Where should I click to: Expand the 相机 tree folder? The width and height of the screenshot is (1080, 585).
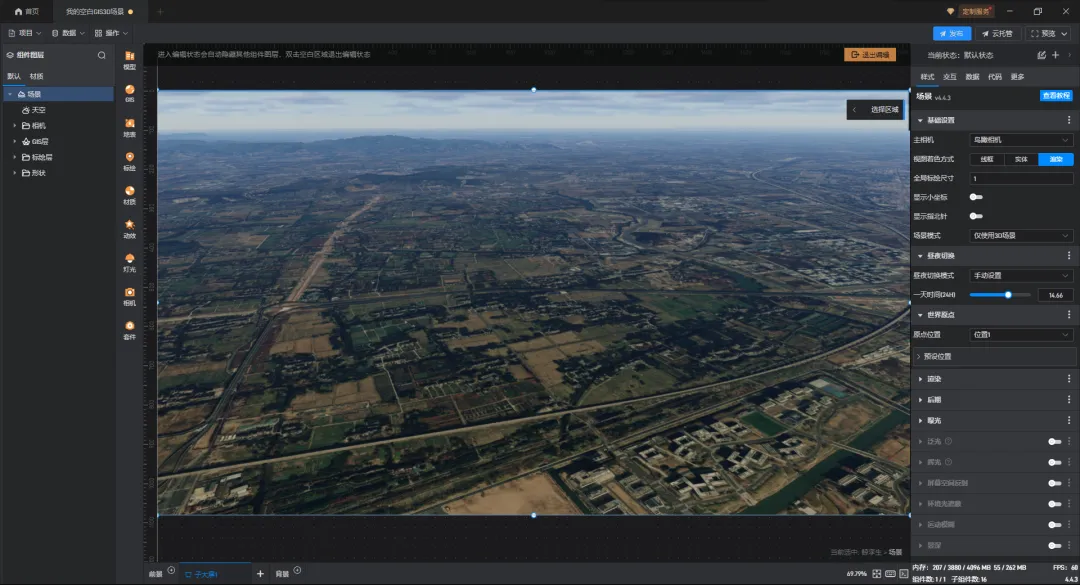click(14, 125)
